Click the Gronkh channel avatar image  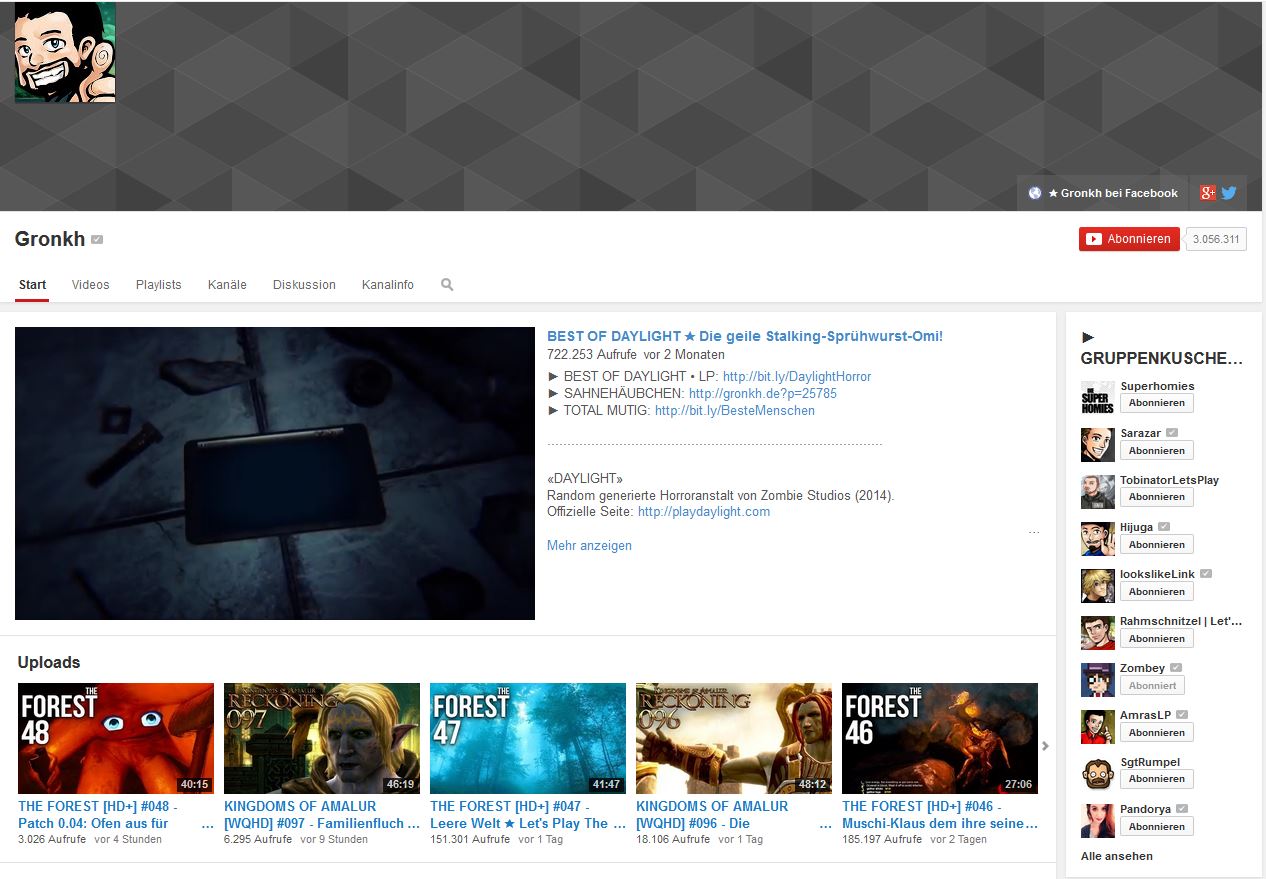click(x=65, y=52)
